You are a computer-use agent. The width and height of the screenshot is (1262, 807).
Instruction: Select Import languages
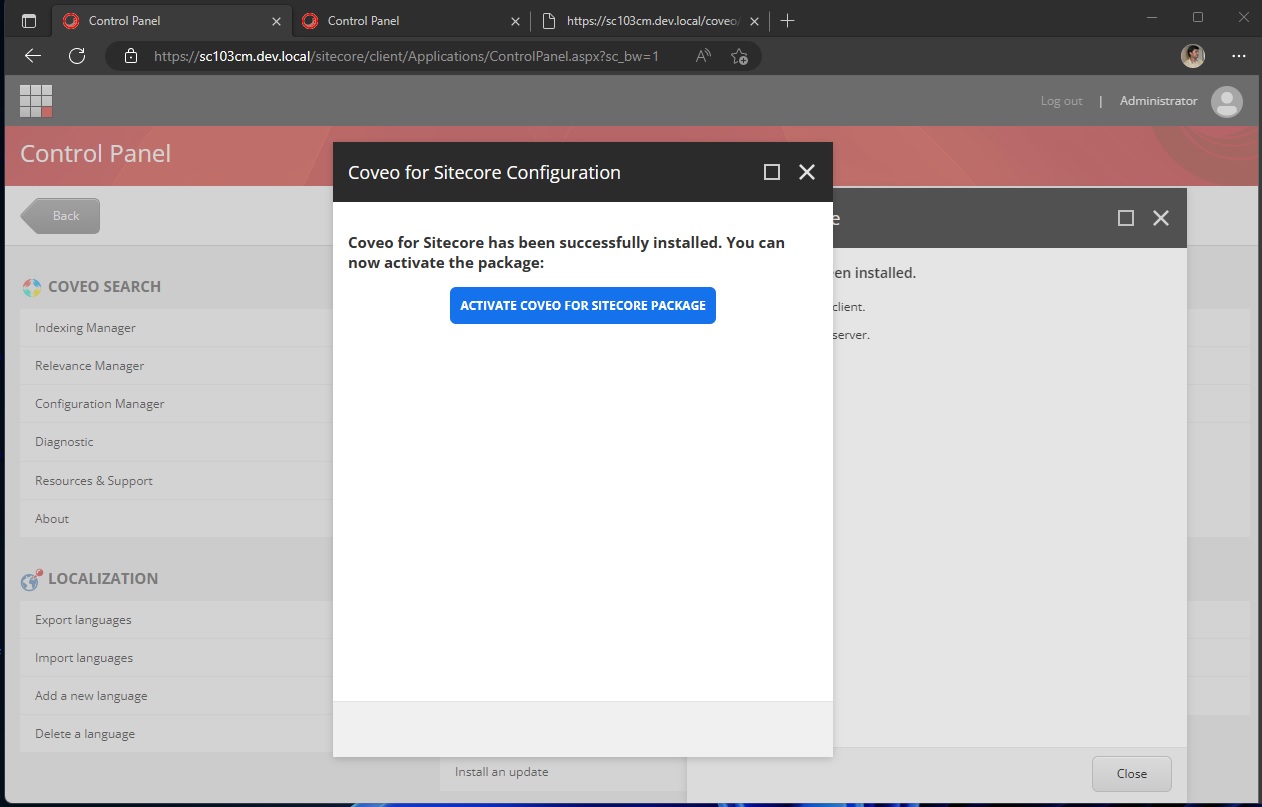[84, 658]
